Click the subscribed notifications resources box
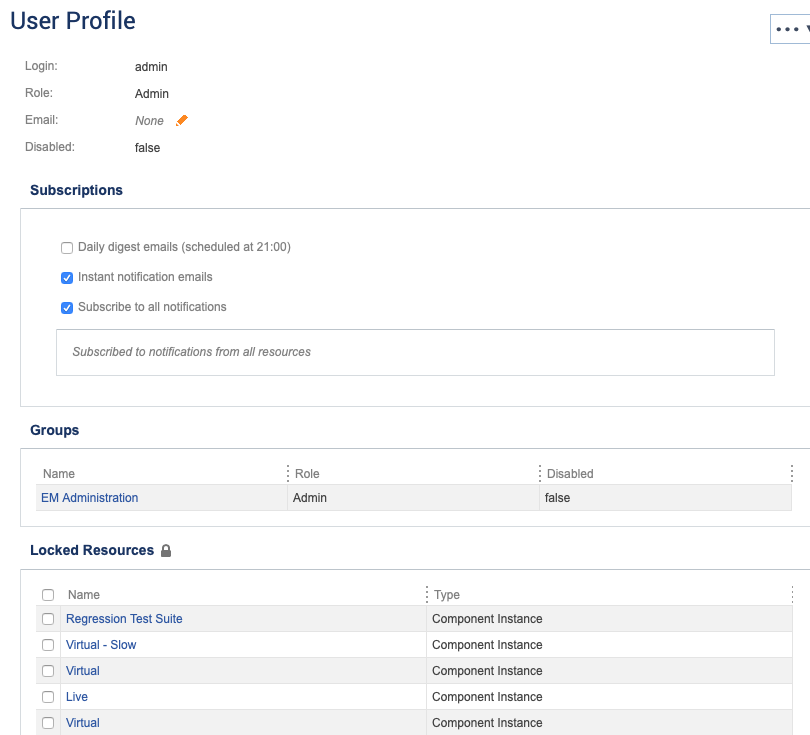 (x=415, y=352)
